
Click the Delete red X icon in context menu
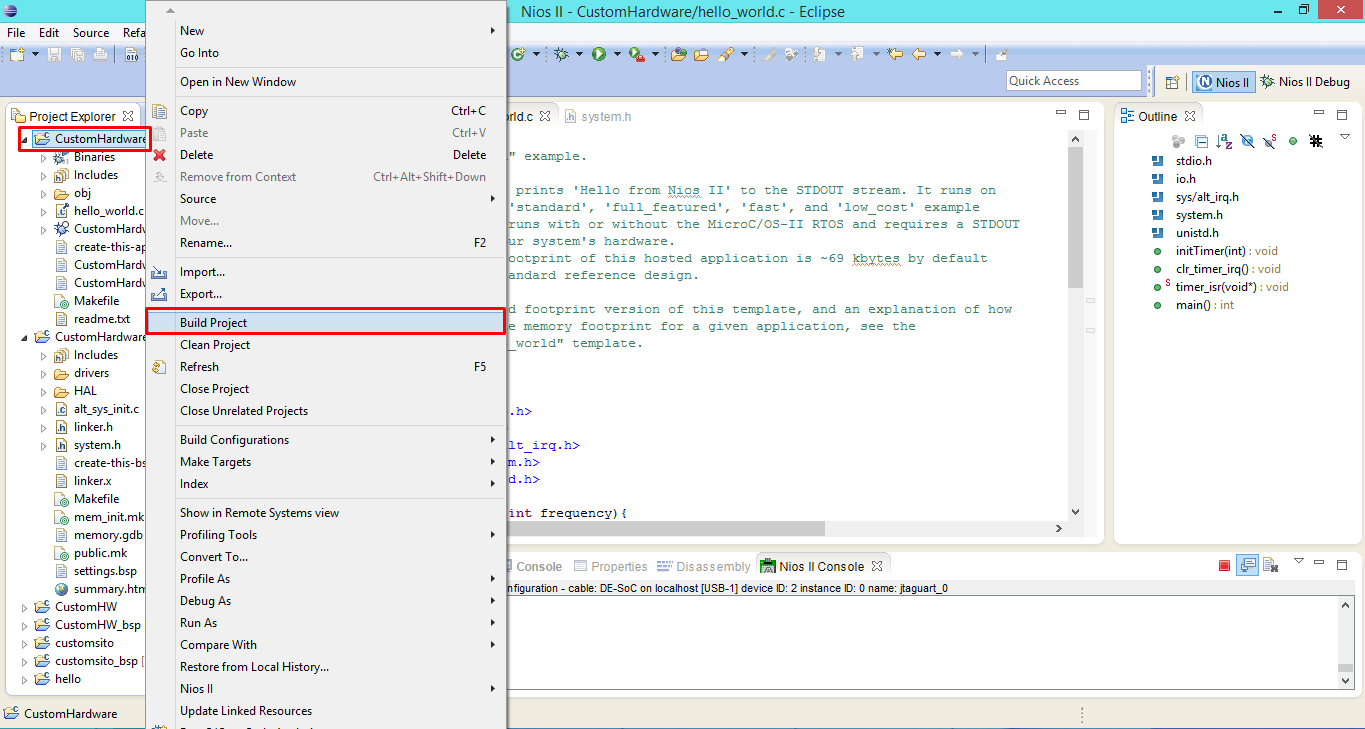(159, 155)
